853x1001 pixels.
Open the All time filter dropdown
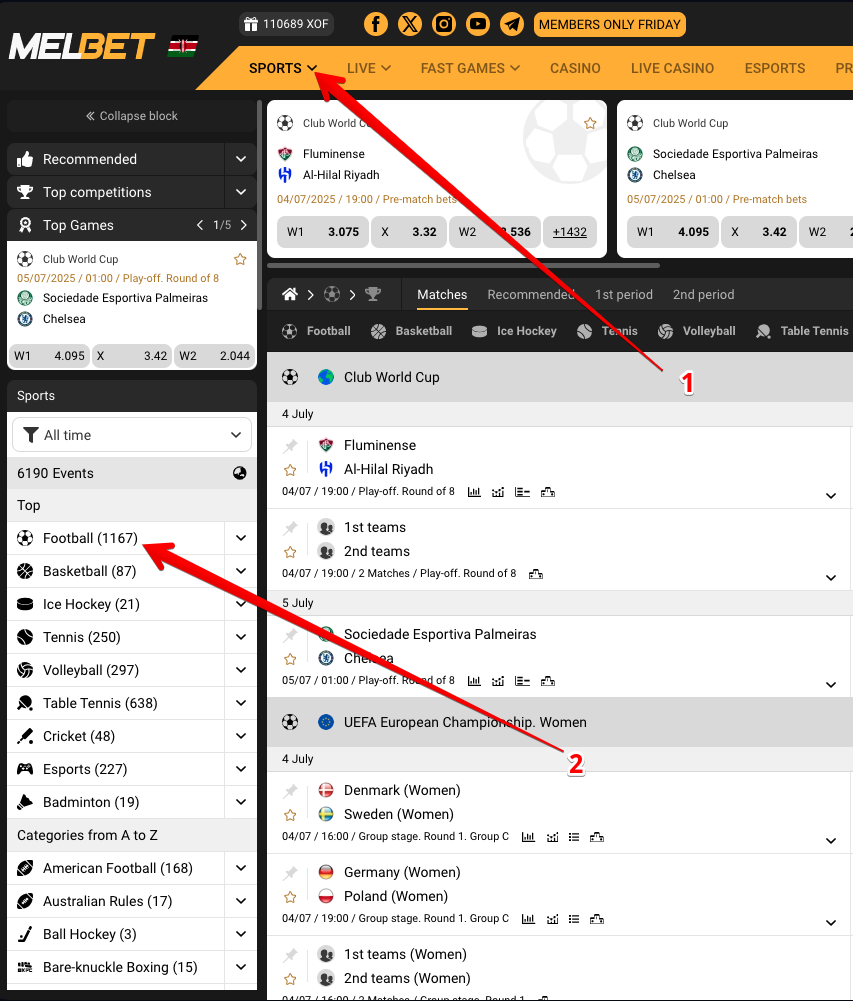pyautogui.click(x=132, y=435)
